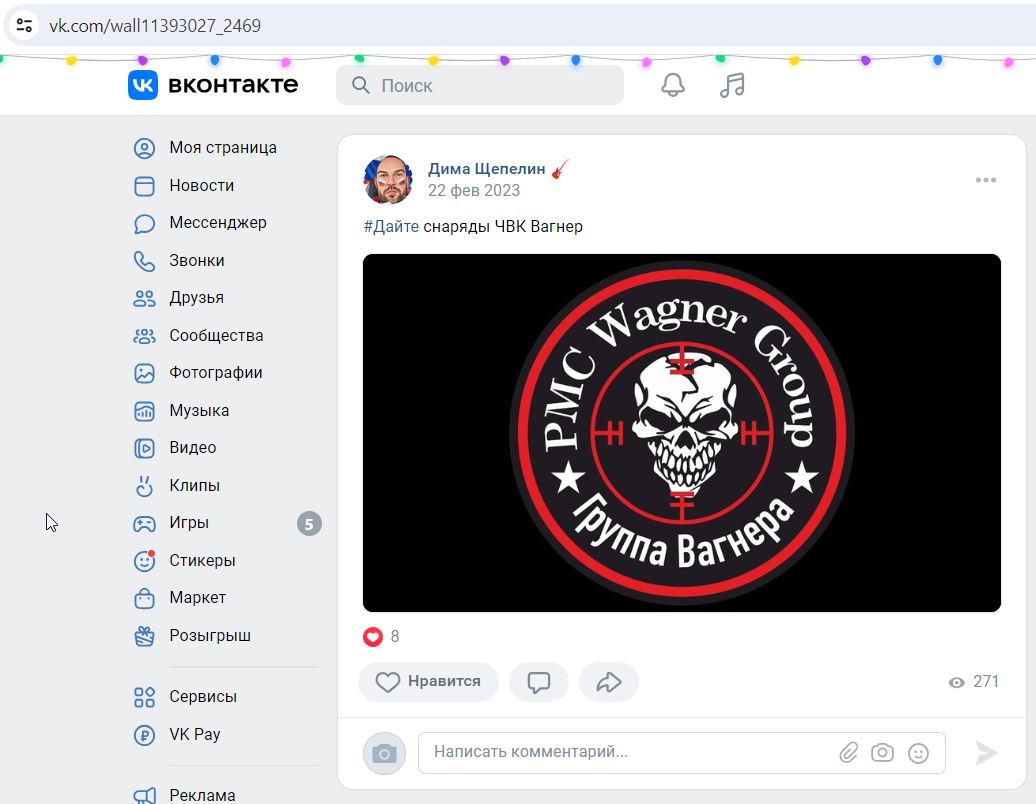The width and height of the screenshot is (1036, 804).
Task: Click the Игры gamepad icon
Action: click(x=144, y=524)
